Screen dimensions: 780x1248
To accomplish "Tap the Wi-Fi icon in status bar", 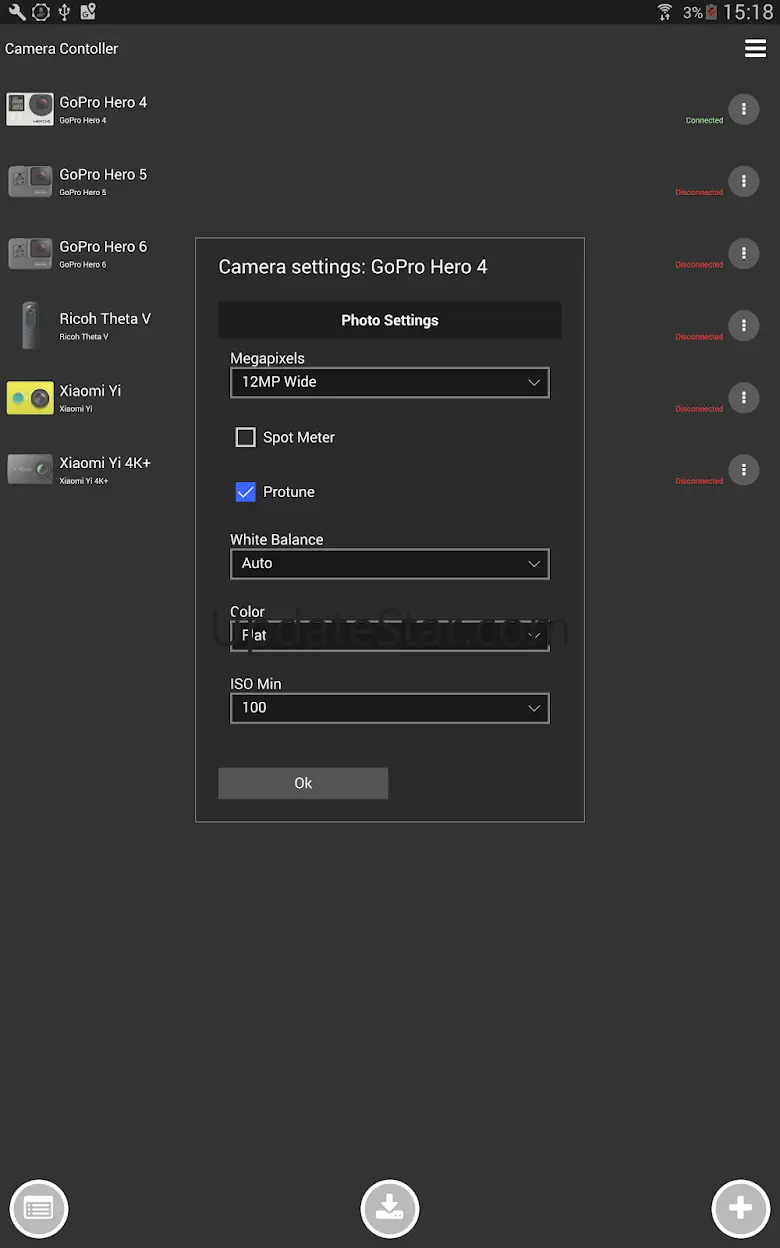I will tap(665, 12).
